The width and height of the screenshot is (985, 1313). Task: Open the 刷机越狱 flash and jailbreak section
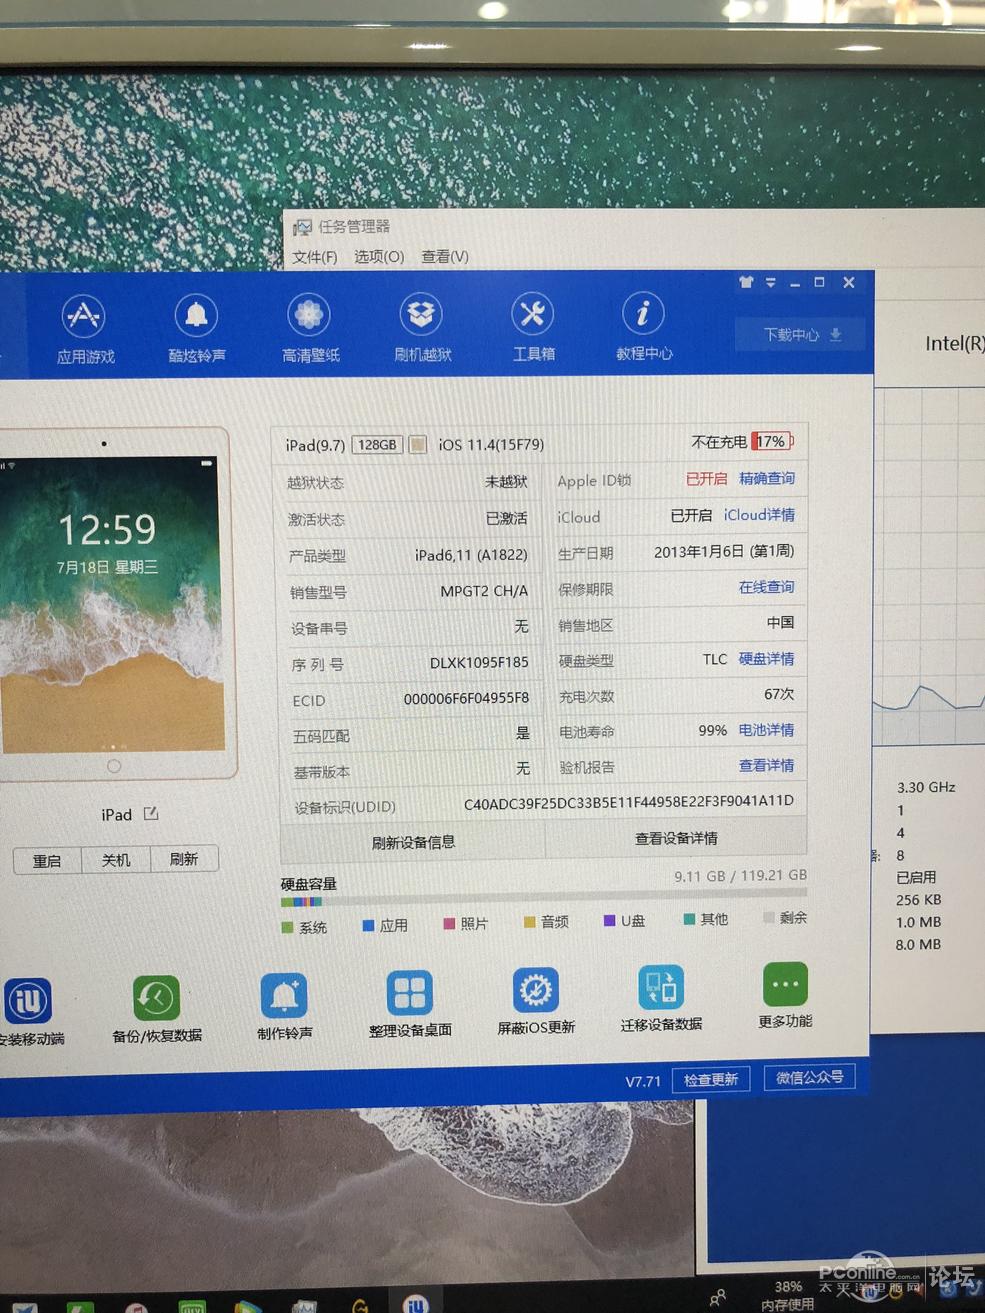tap(422, 327)
